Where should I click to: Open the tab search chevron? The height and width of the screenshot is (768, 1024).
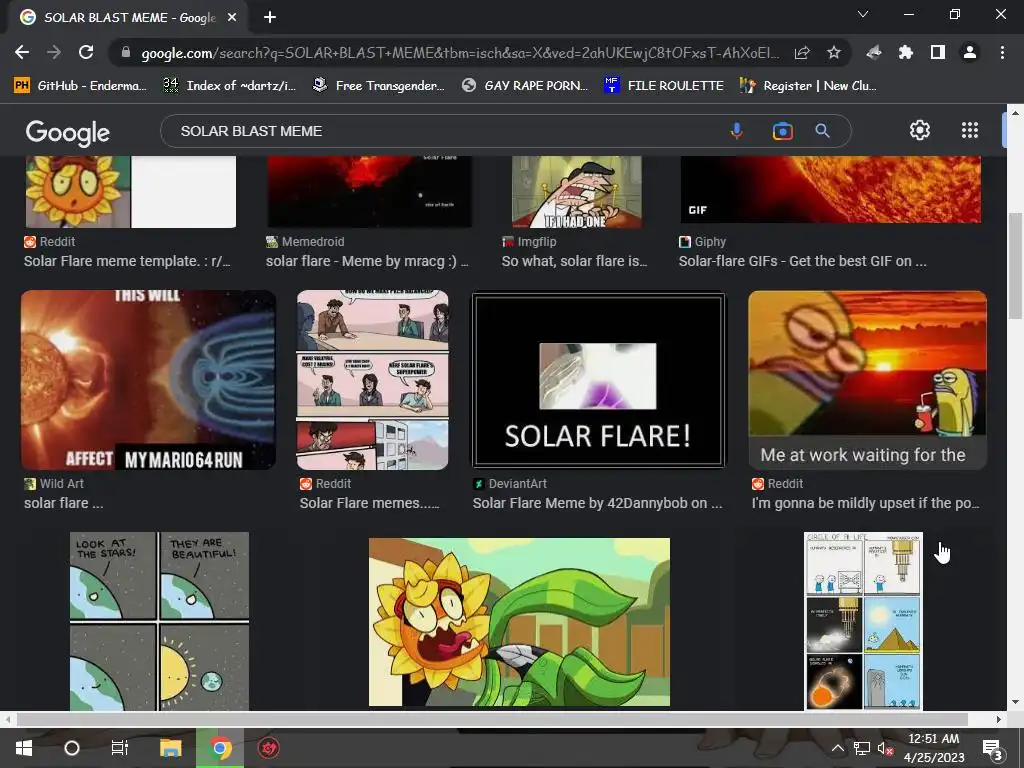(x=863, y=14)
